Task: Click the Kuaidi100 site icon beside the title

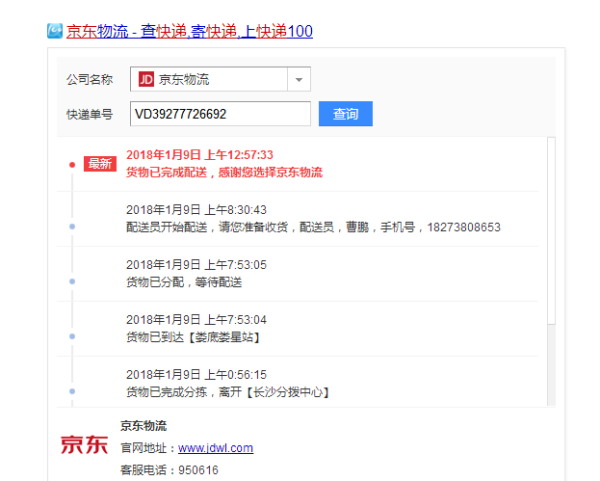Action: tap(55, 31)
